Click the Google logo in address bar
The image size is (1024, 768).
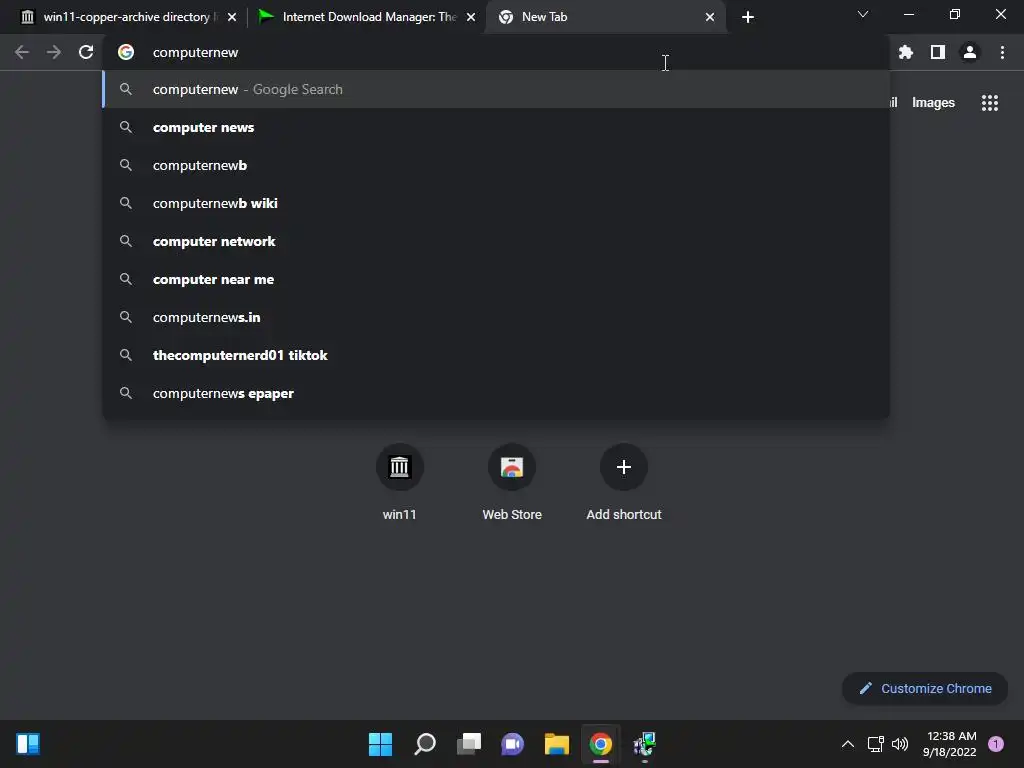tap(126, 52)
